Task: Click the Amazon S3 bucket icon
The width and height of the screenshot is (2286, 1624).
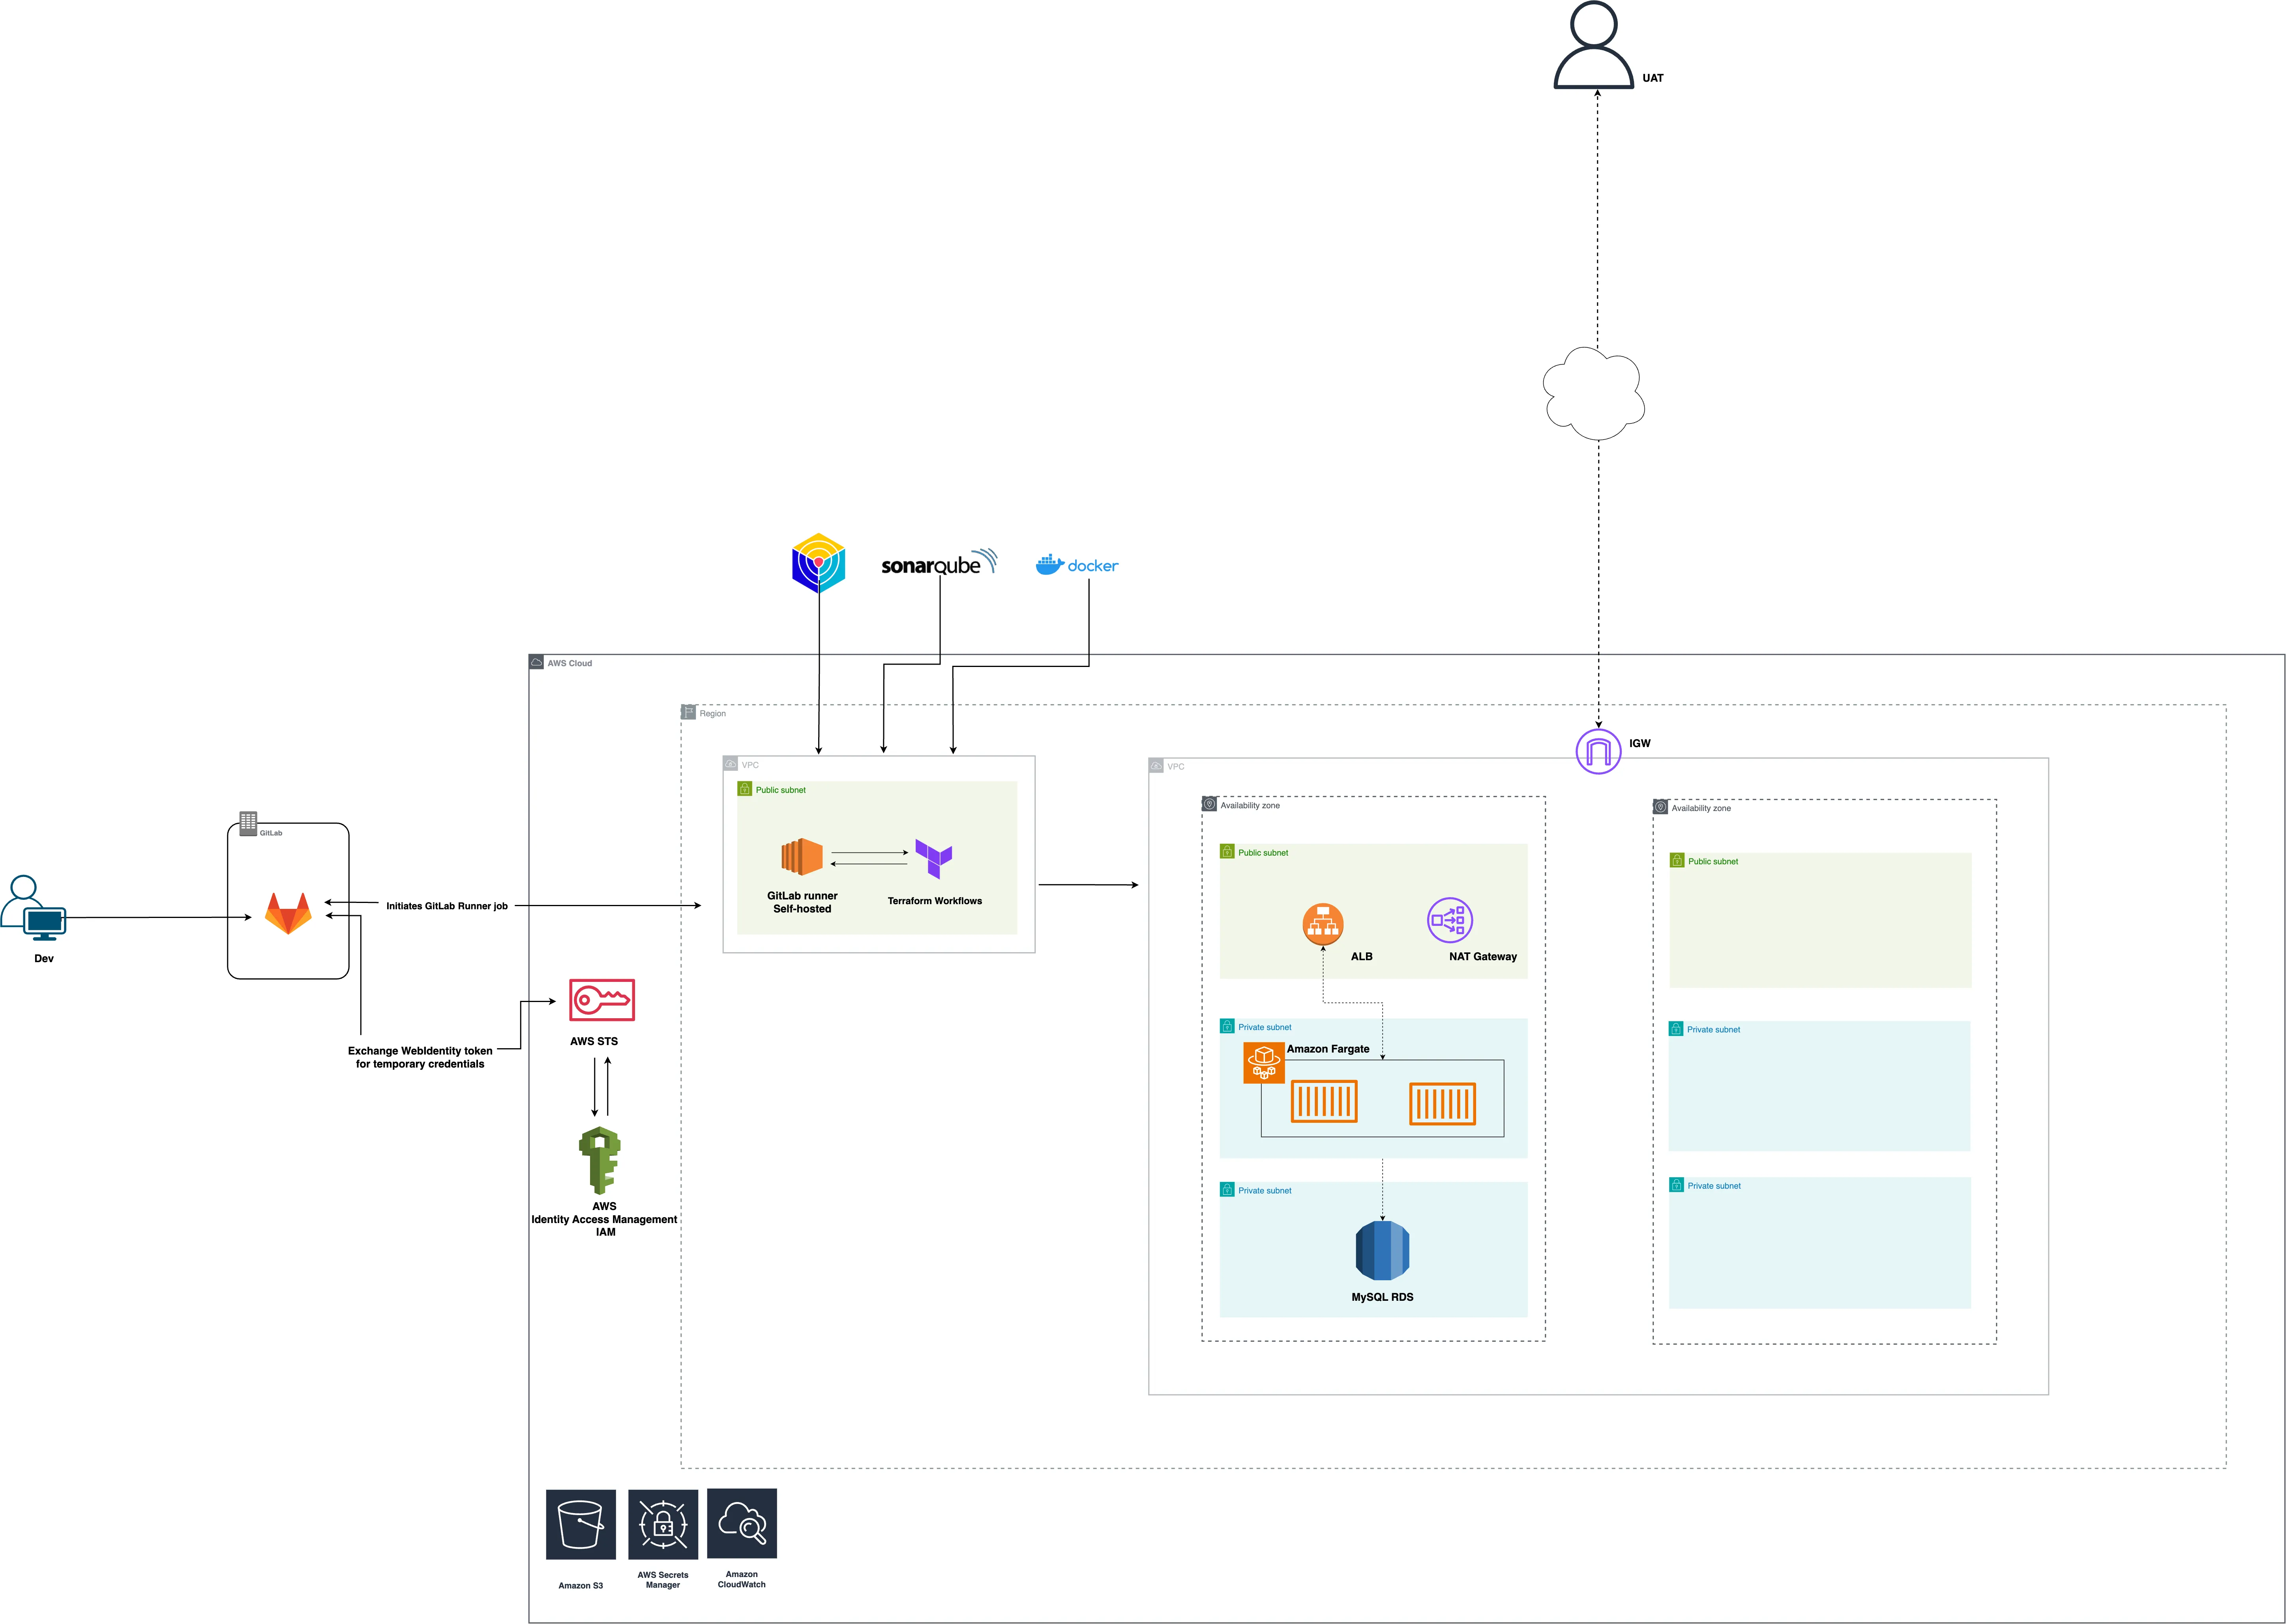Action: click(x=581, y=1525)
